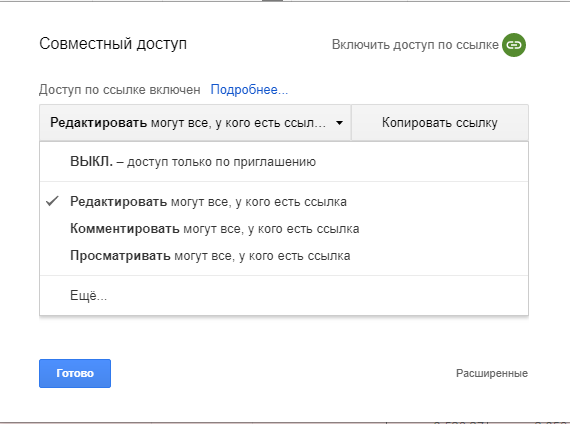Click Доступ по ссылке включен status text
This screenshot has height=424, width=570.
click(120, 89)
